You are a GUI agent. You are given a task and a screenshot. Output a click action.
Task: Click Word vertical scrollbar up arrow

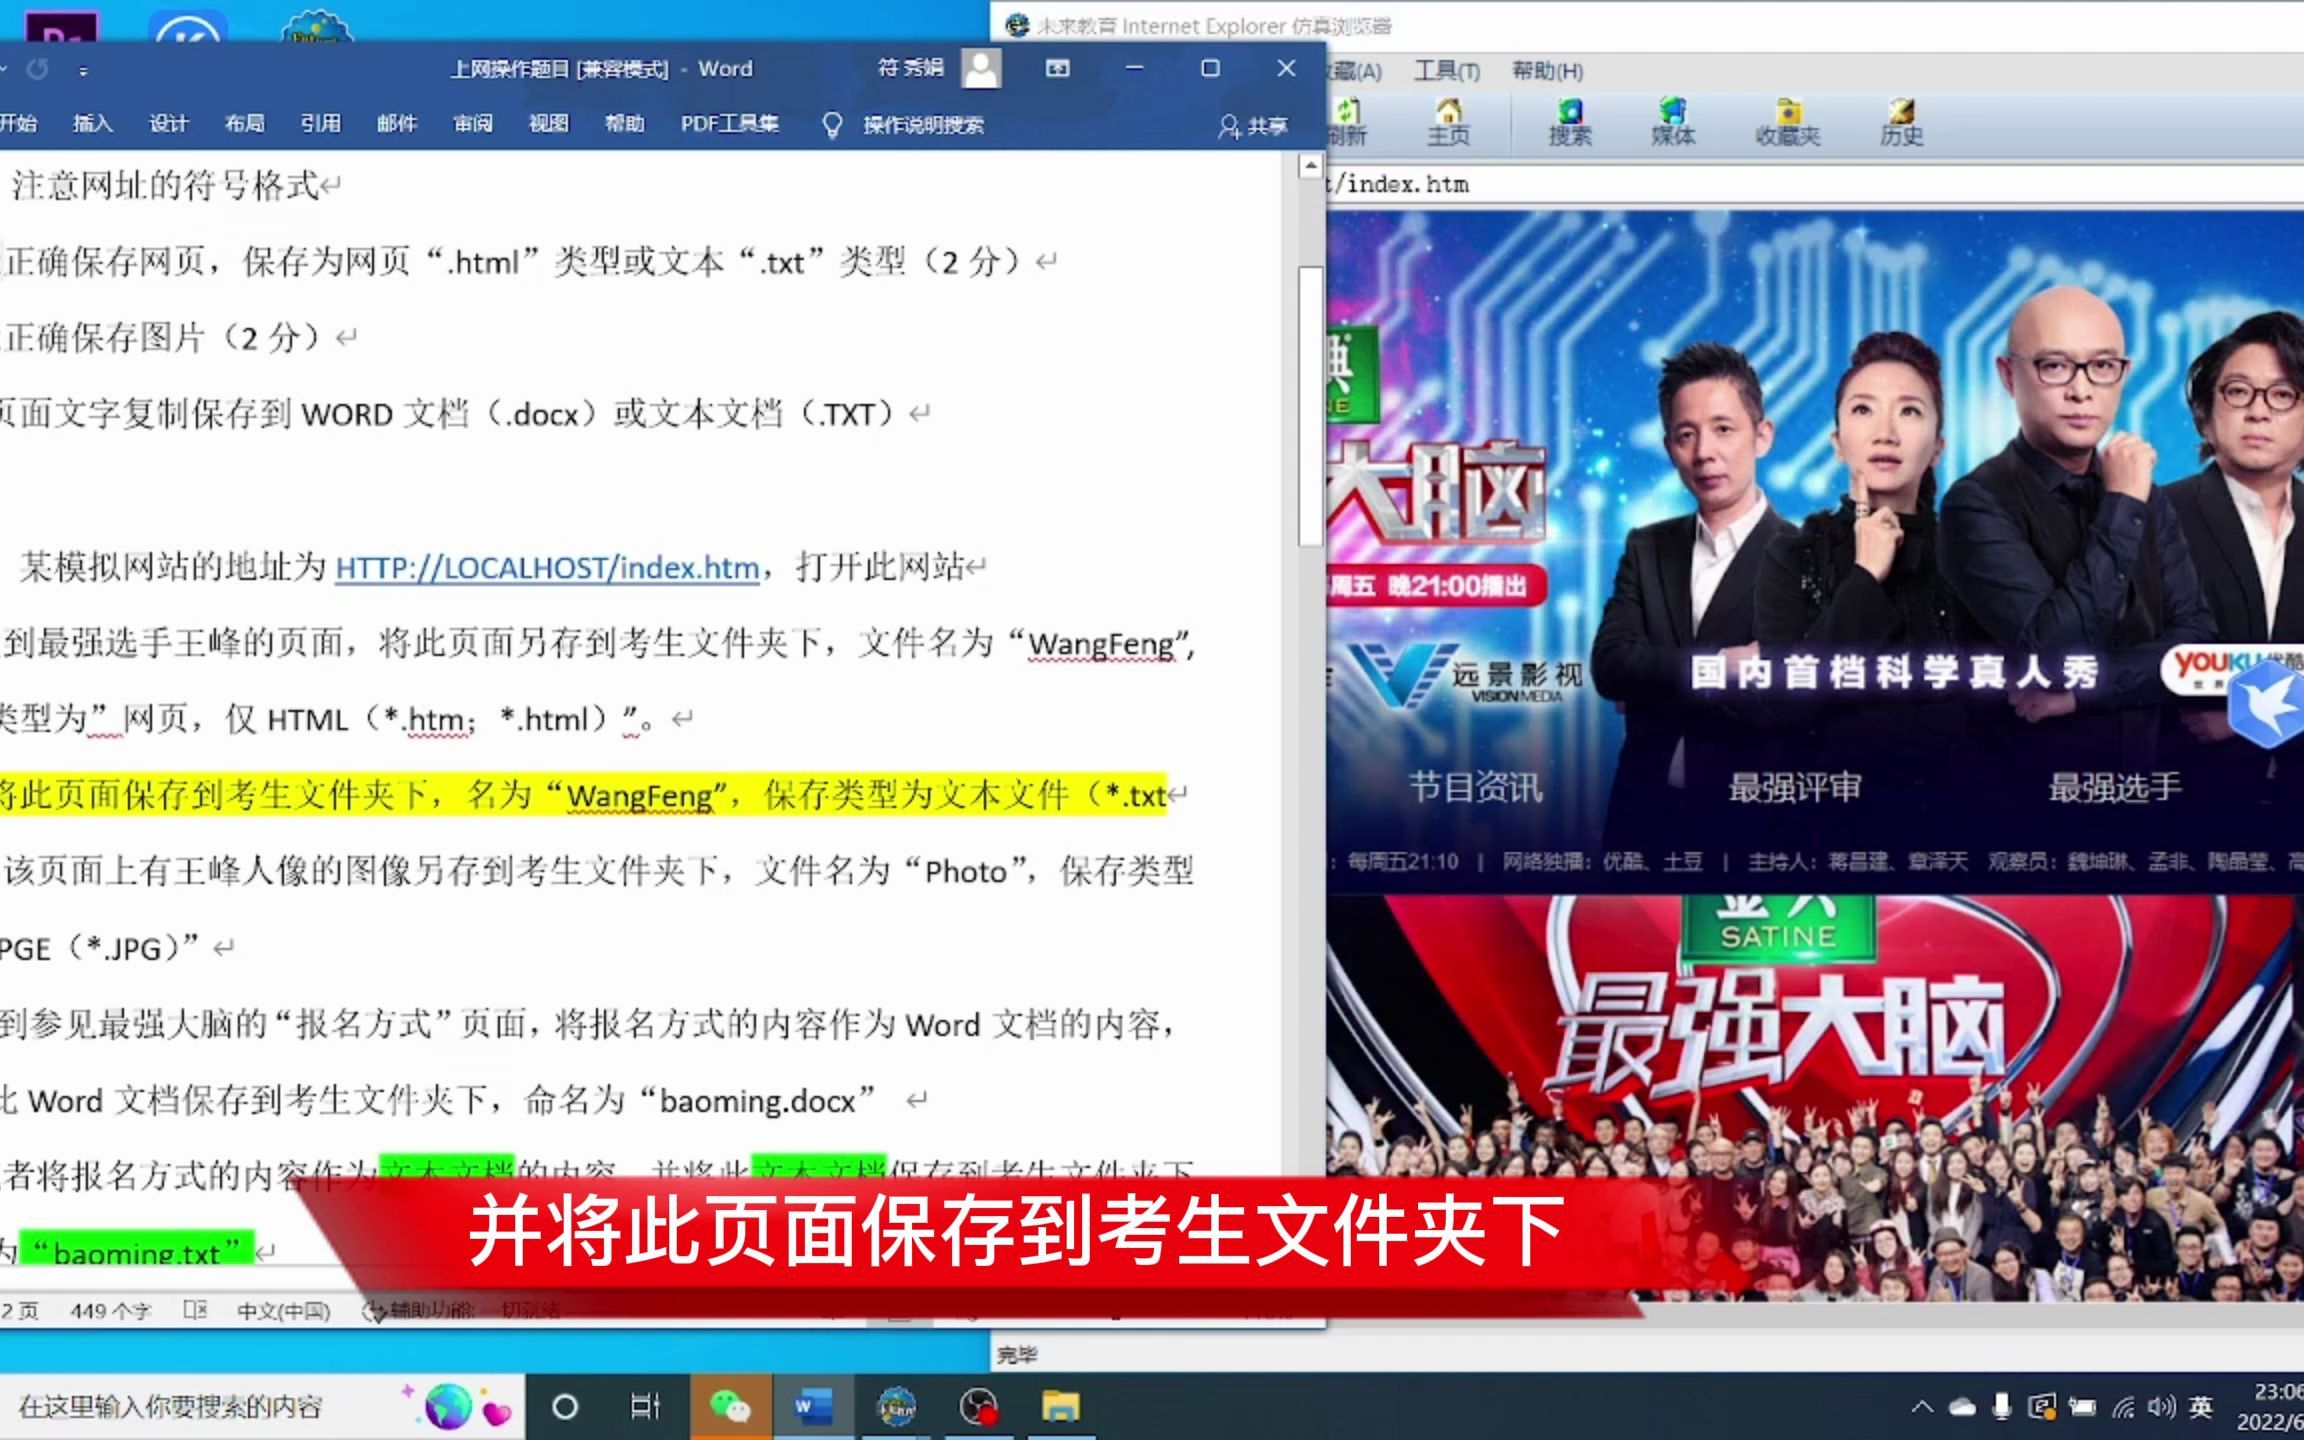(x=1310, y=166)
